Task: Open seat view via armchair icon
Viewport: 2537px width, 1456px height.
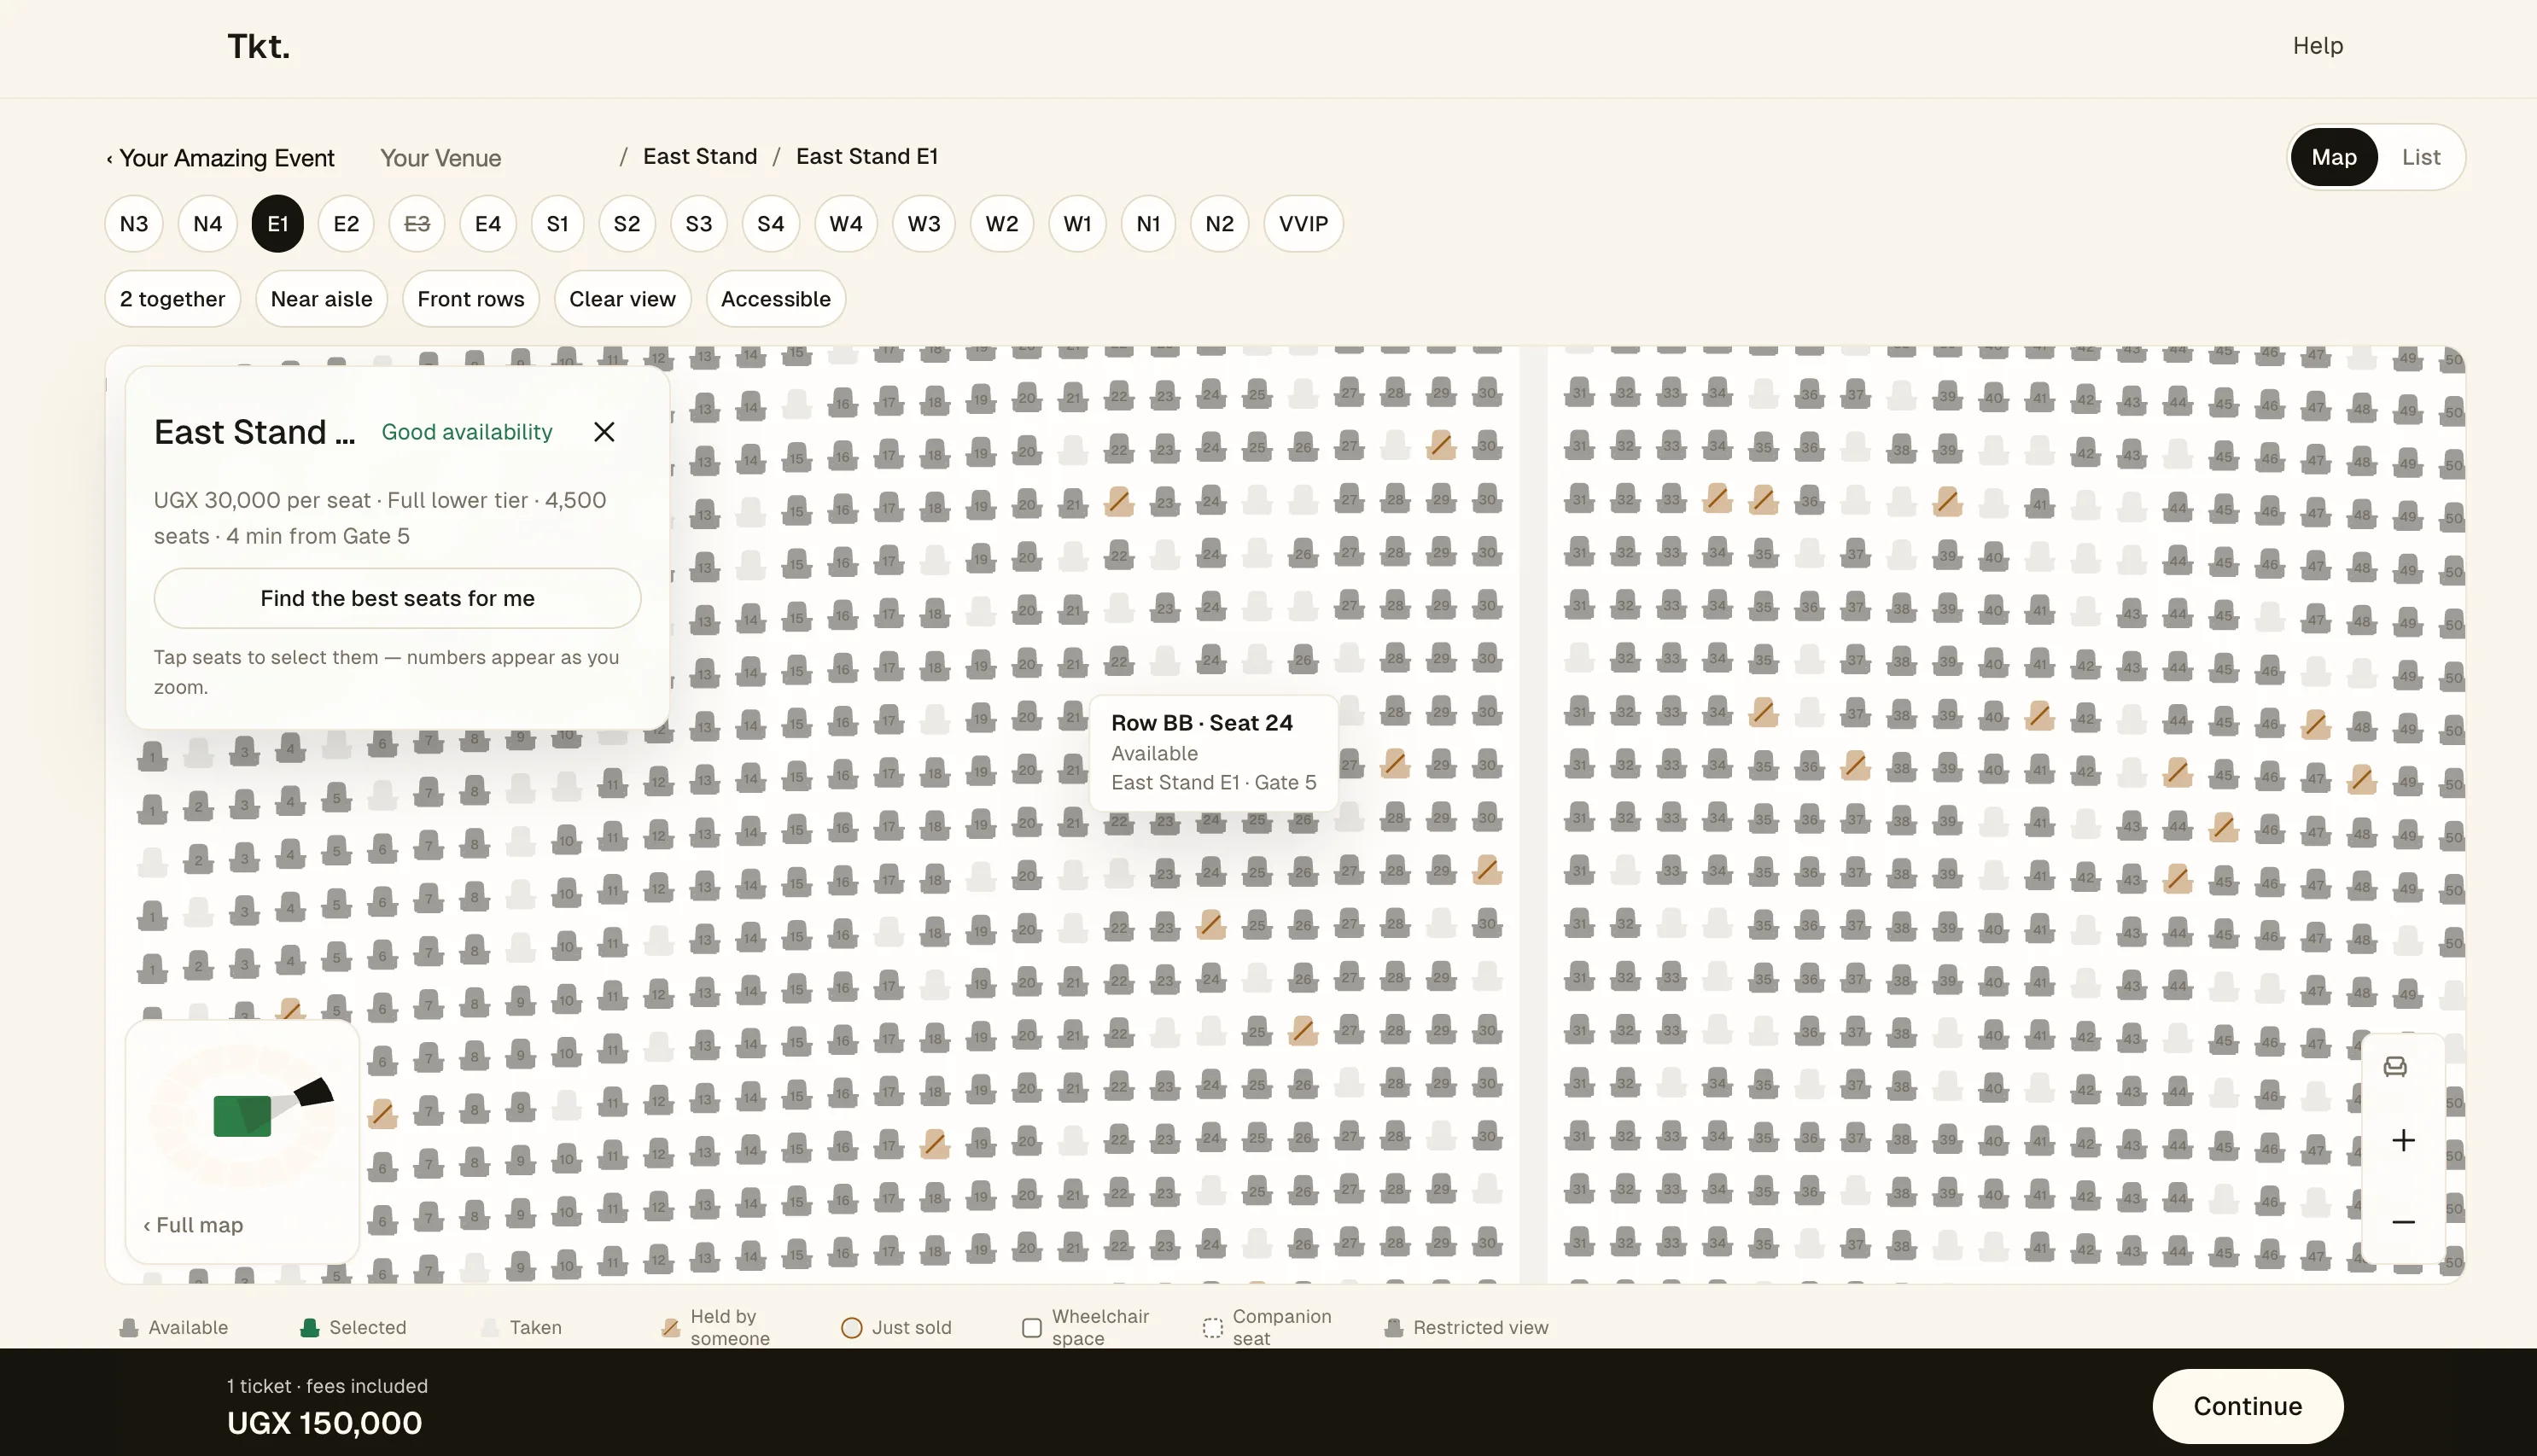Action: [2395, 1067]
